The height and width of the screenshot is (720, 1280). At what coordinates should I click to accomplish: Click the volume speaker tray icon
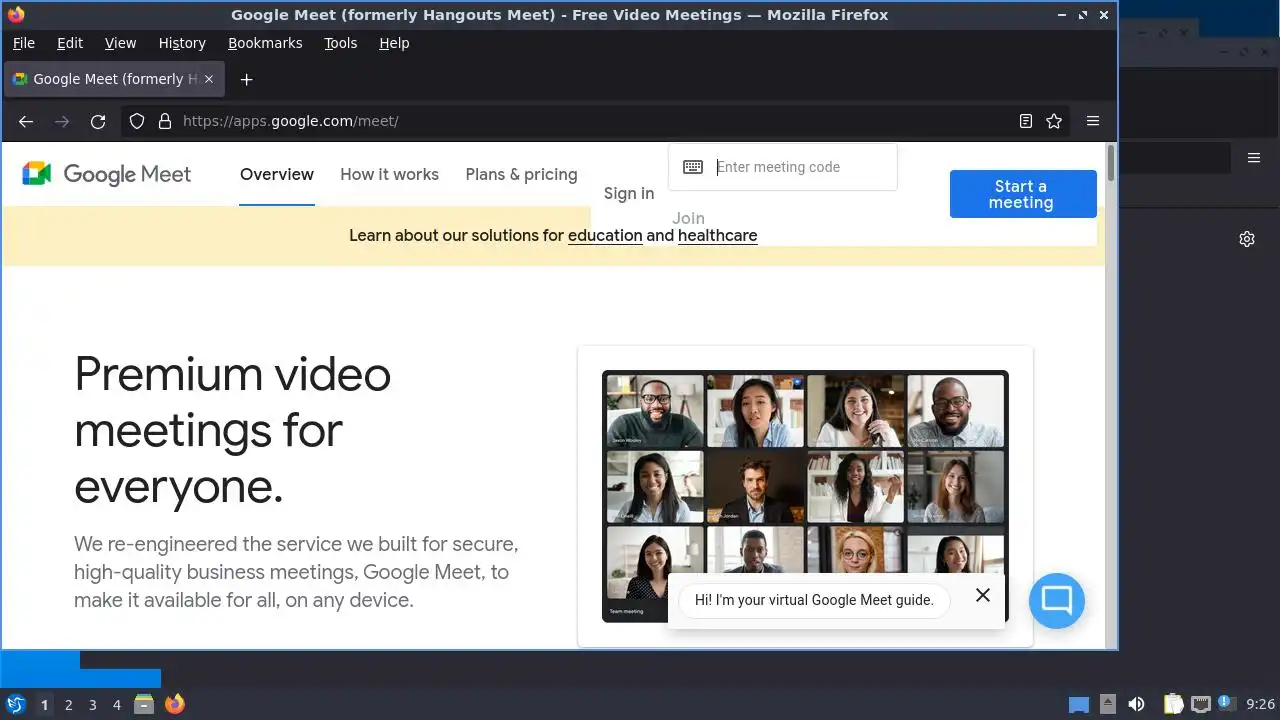coord(1136,704)
